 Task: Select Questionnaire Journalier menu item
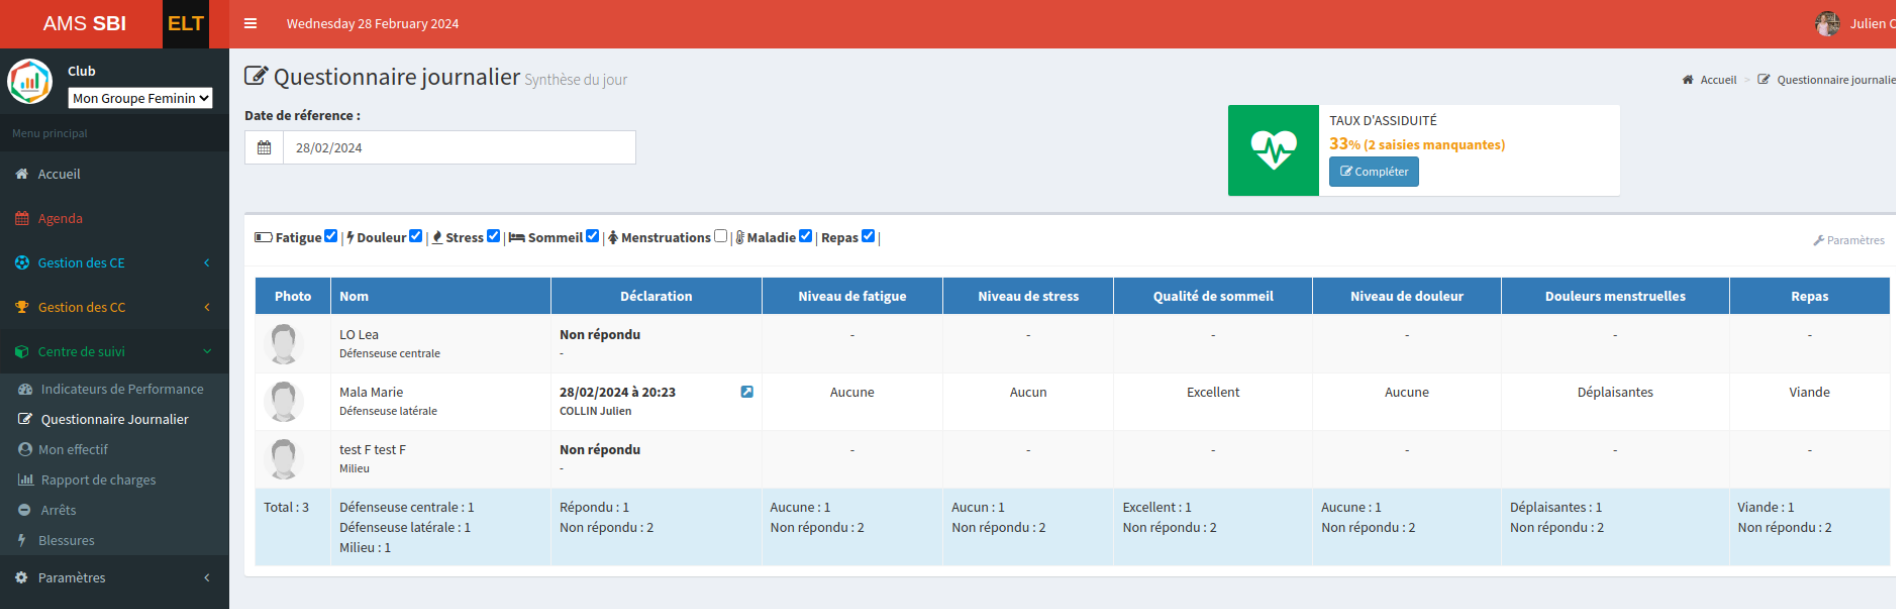(x=114, y=419)
